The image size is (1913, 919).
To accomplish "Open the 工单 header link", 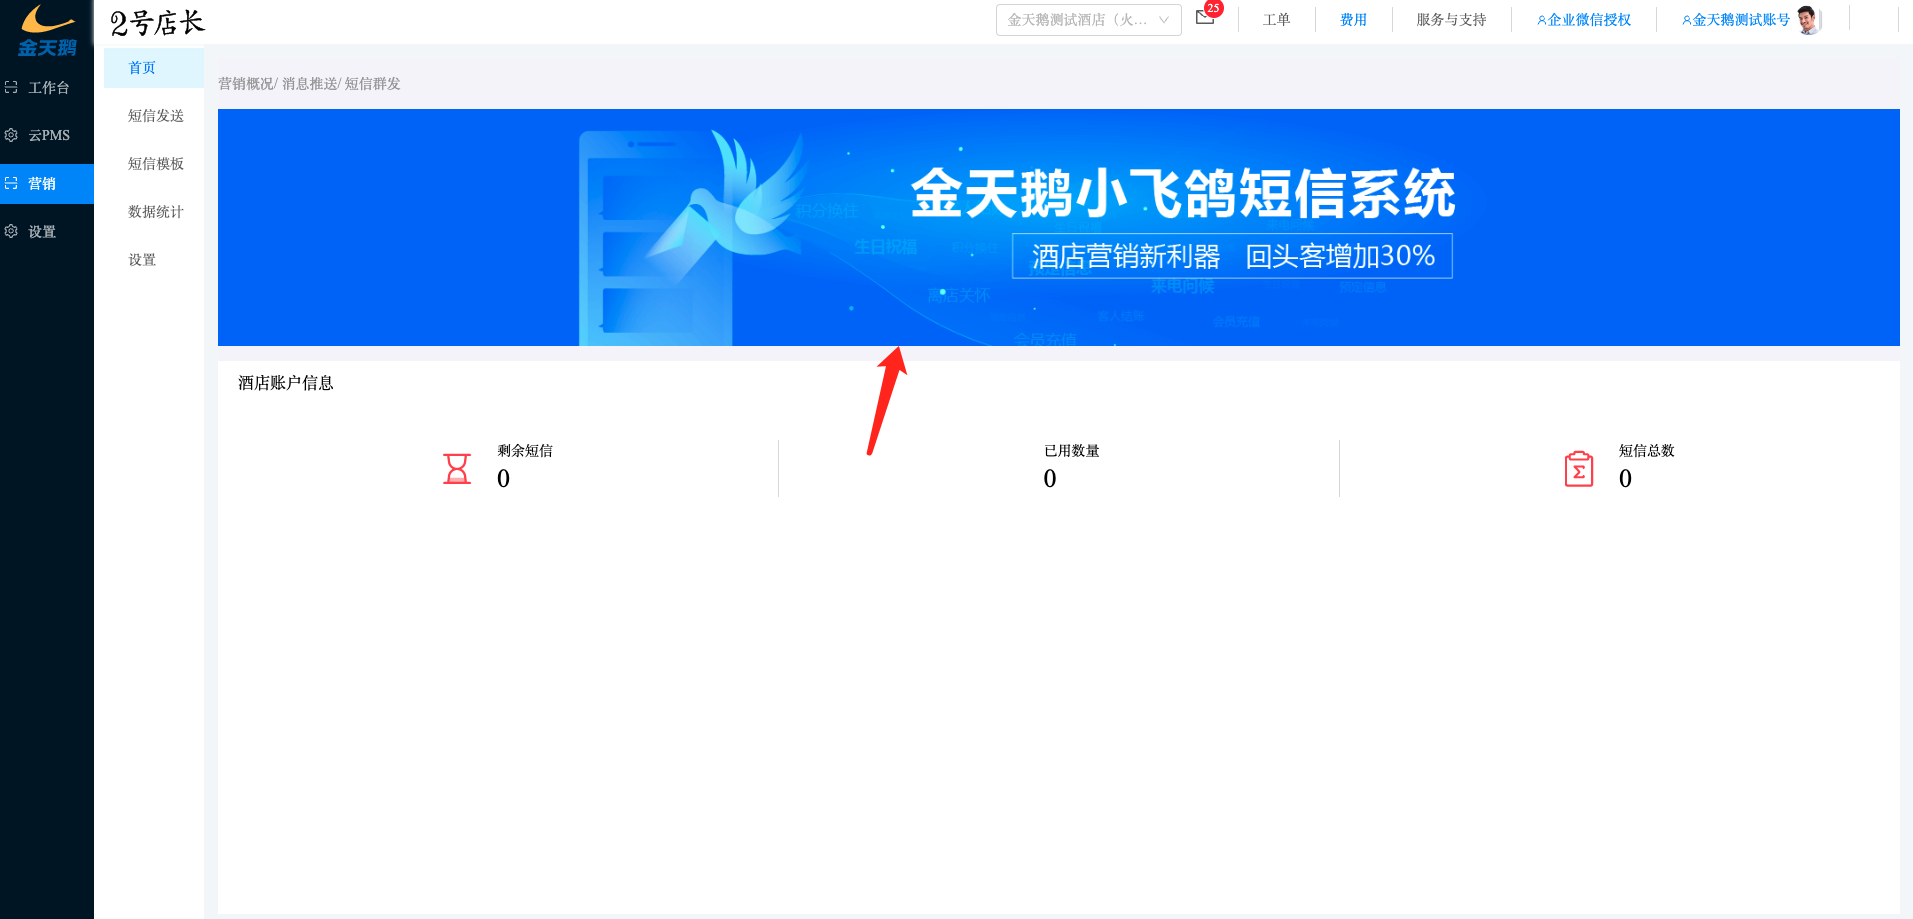I will click(1276, 20).
